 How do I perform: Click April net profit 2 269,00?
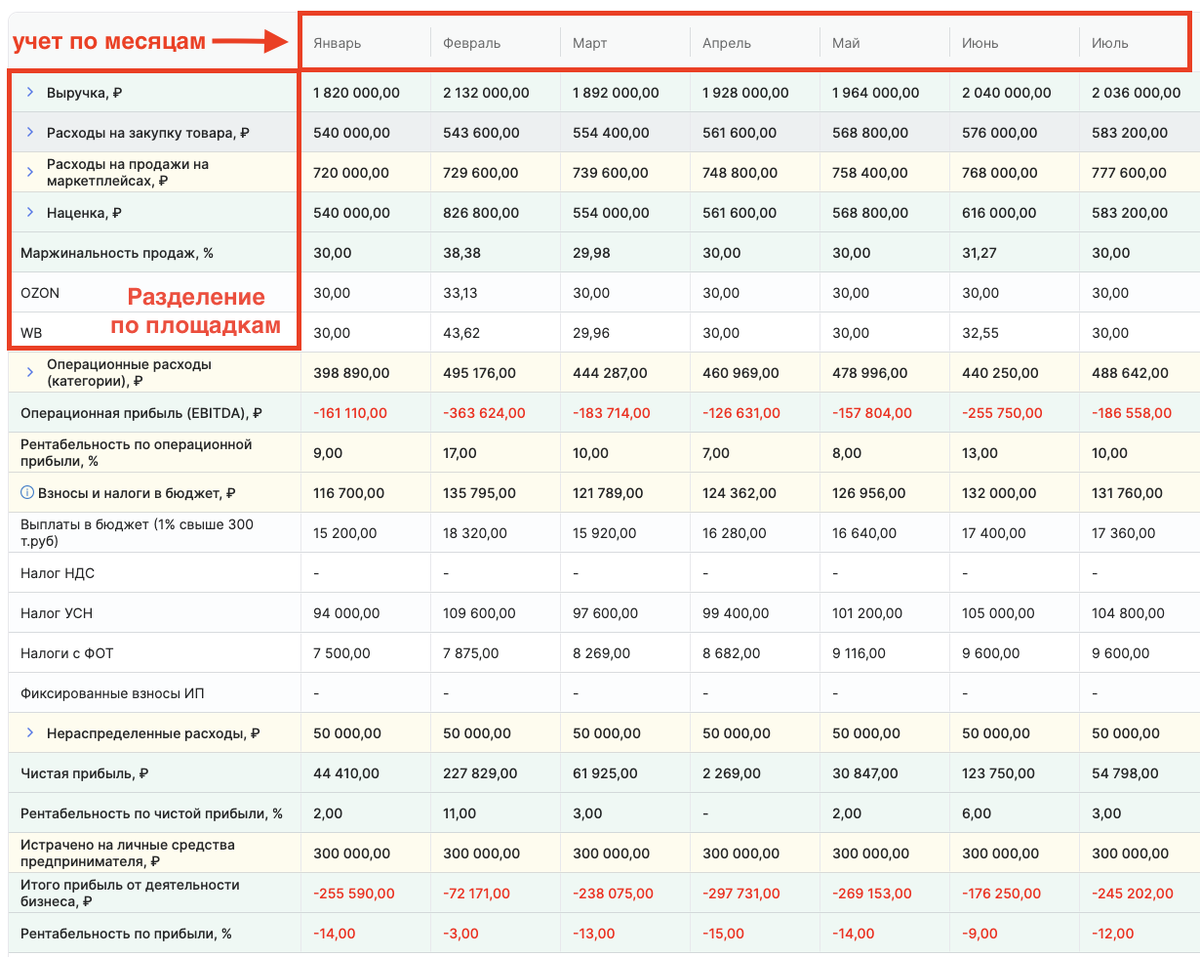point(731,773)
